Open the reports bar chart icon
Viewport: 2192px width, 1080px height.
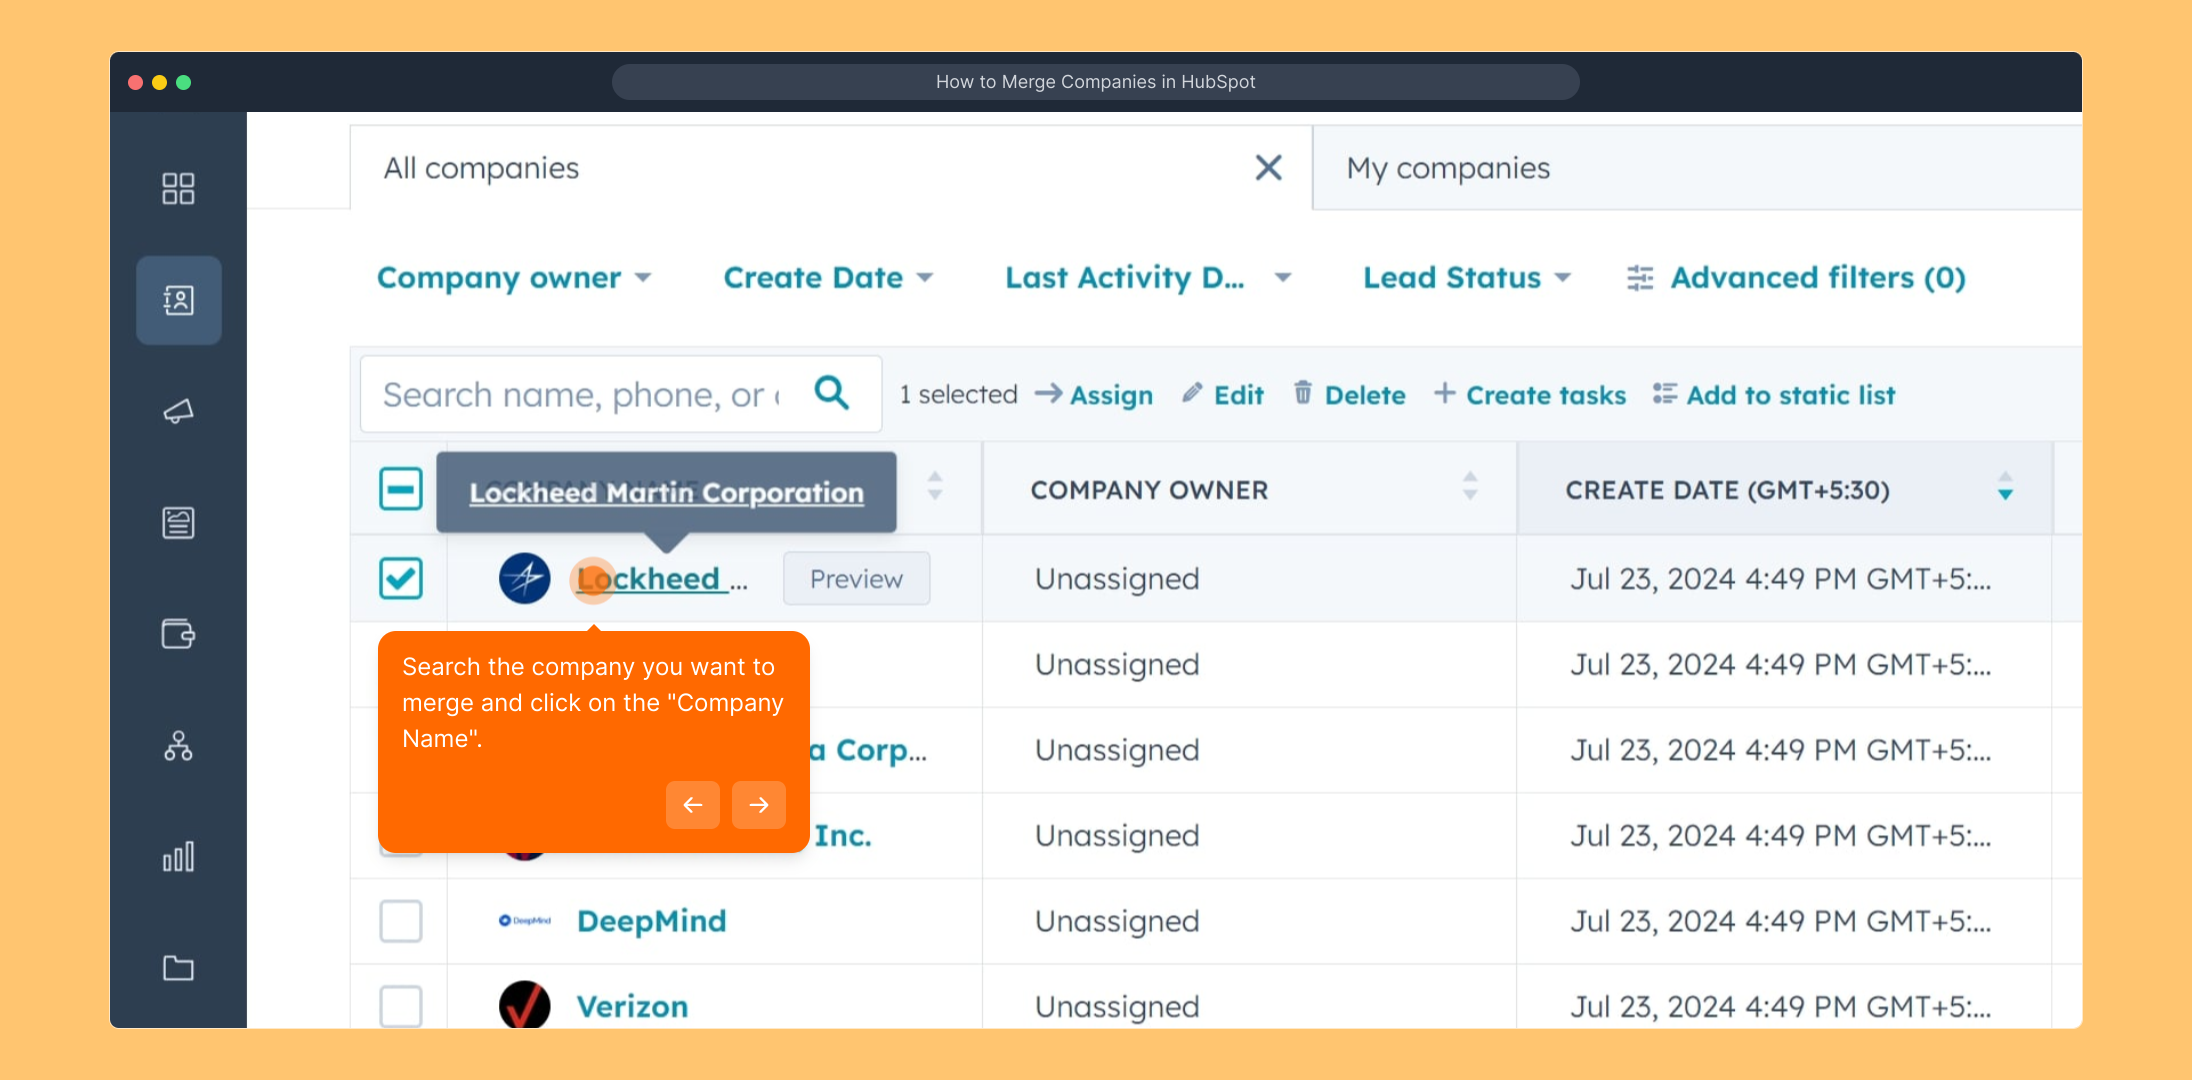coord(178,857)
